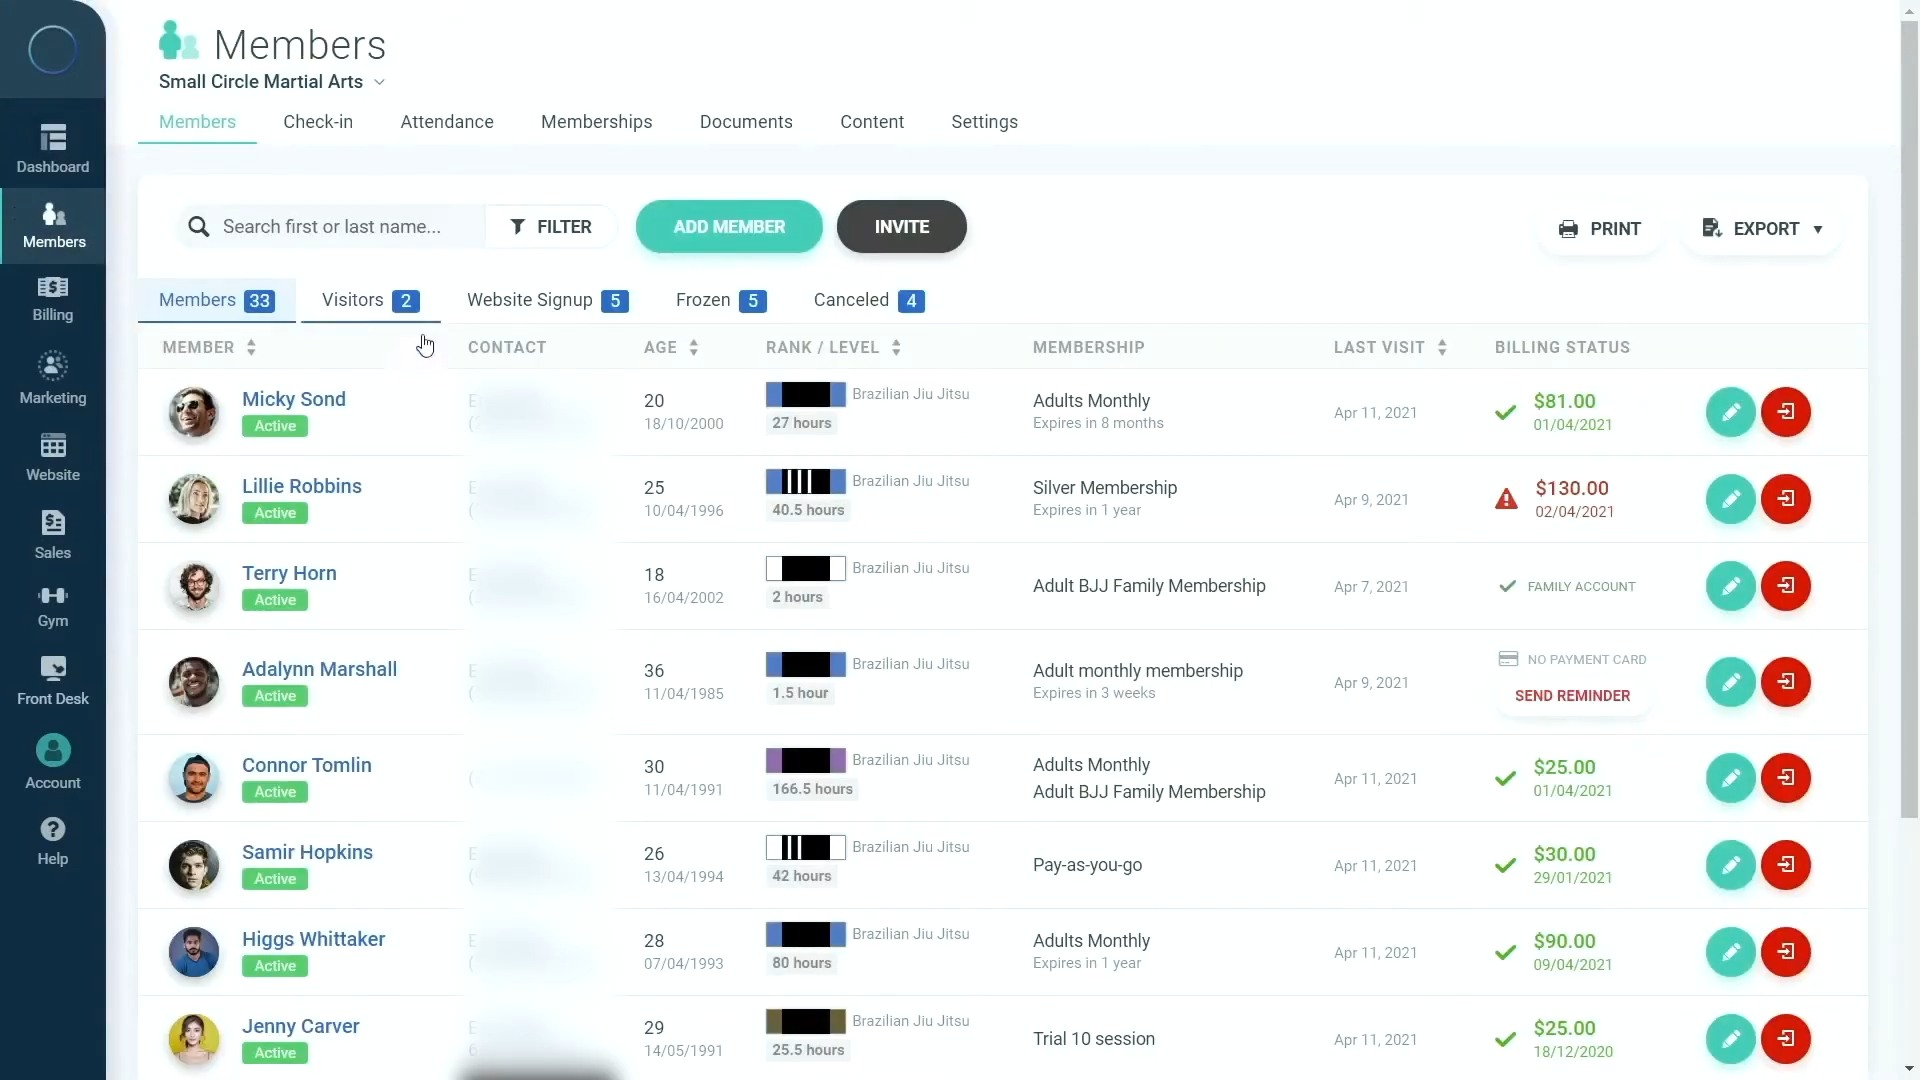The width and height of the screenshot is (1920, 1080).
Task: Select the Website Signup 5 sub-tab
Action: pyautogui.click(x=547, y=300)
